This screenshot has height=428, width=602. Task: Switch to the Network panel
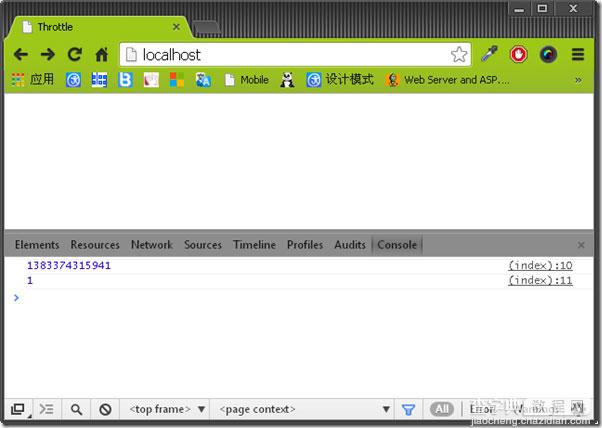152,245
